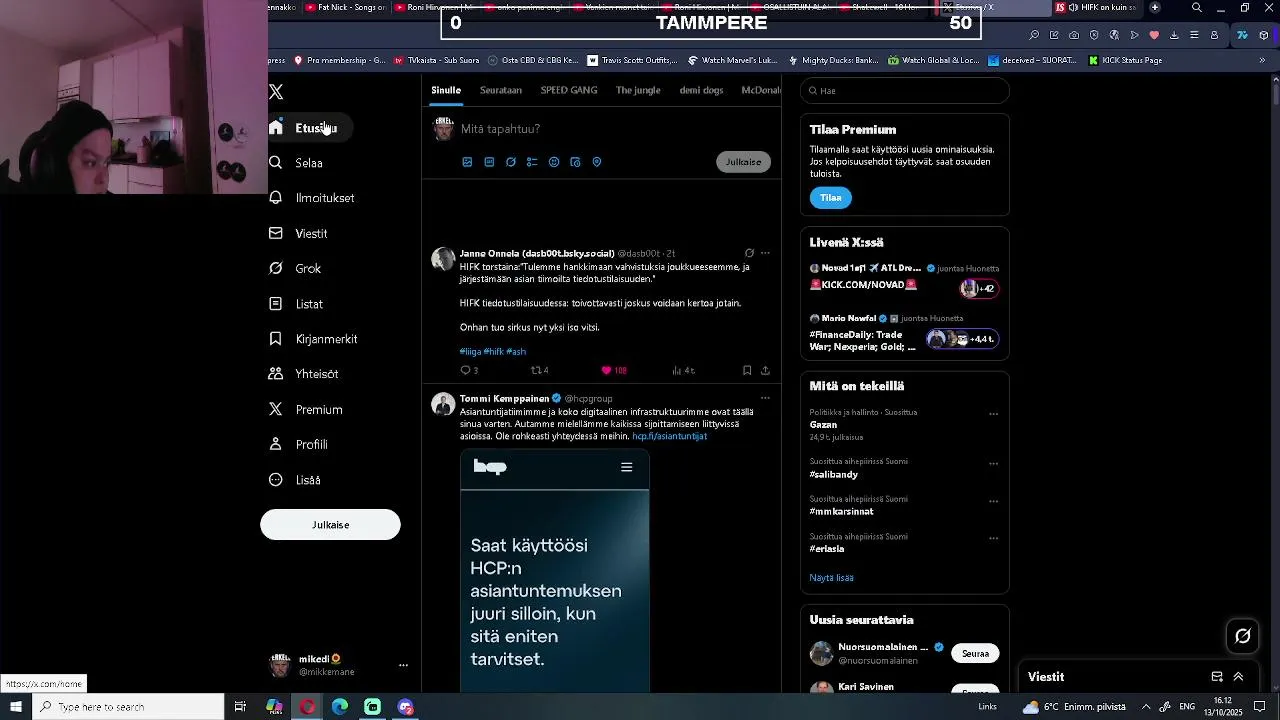The height and width of the screenshot is (720, 1280).
Task: Compose new message in Viestit drawer
Action: (1217, 677)
